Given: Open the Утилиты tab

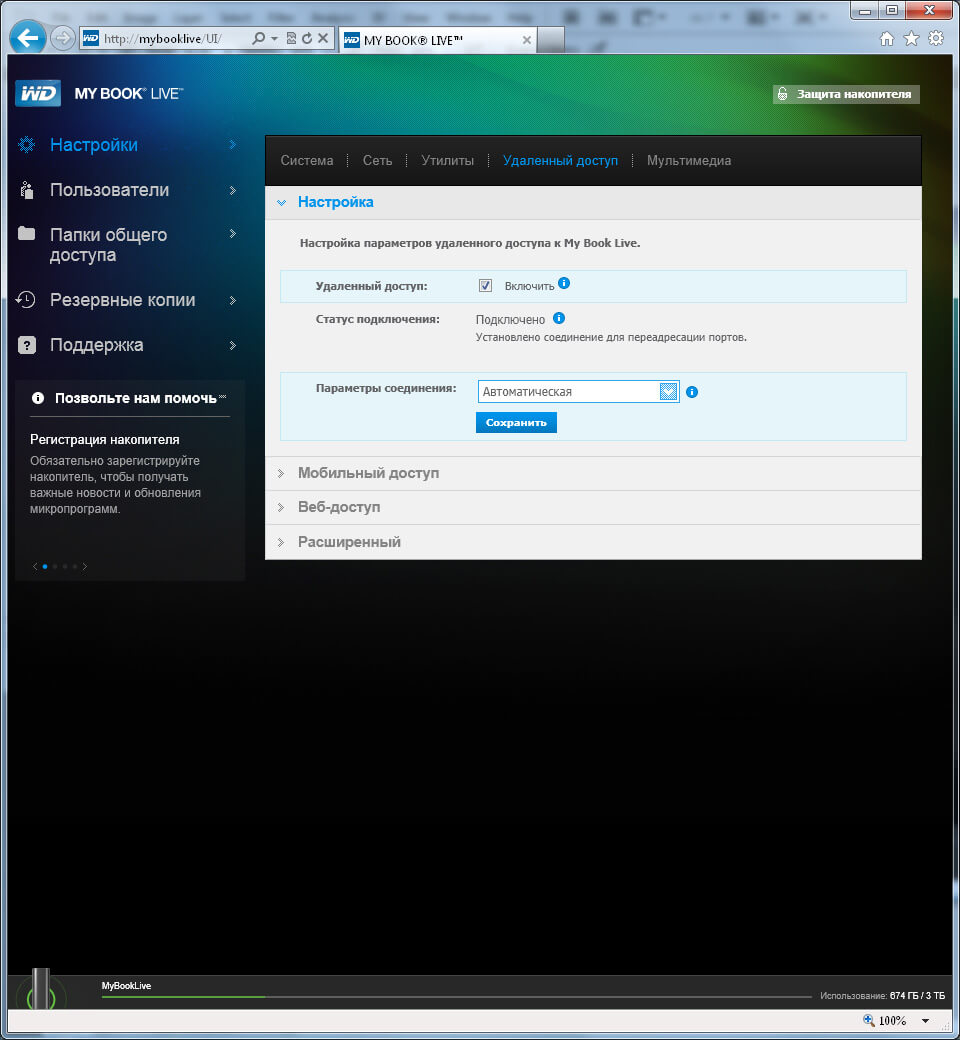Looking at the screenshot, I should [447, 161].
